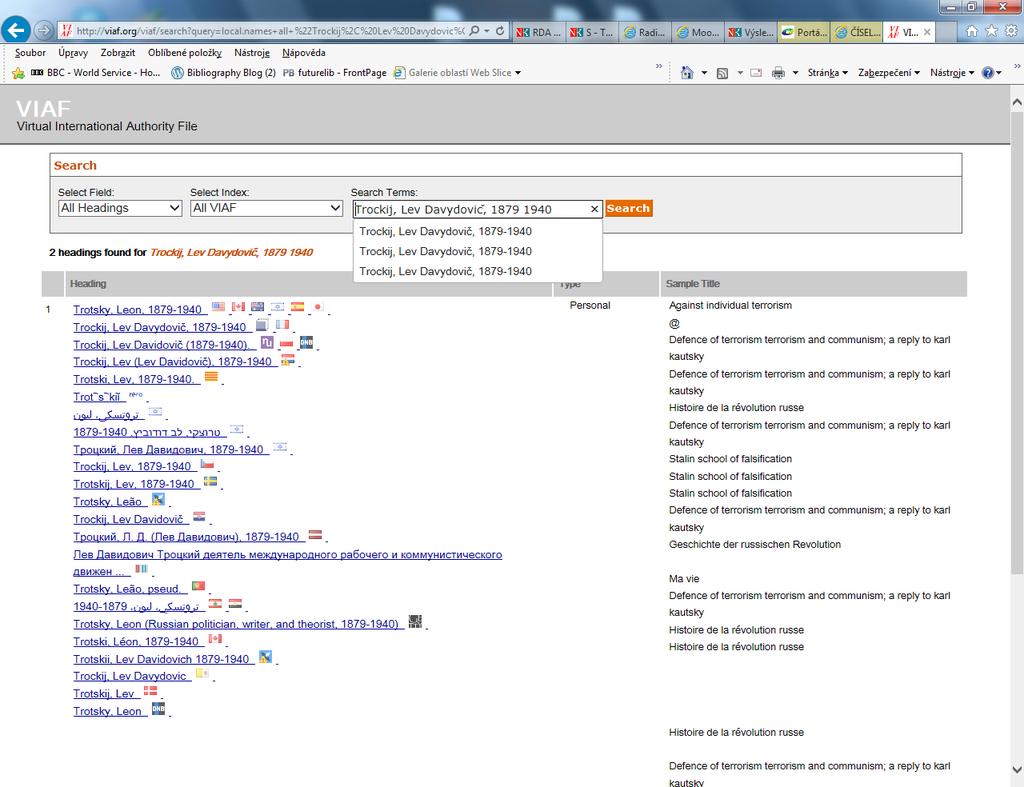
Task: Click the page scrollbar down arrow
Action: click(x=1017, y=769)
